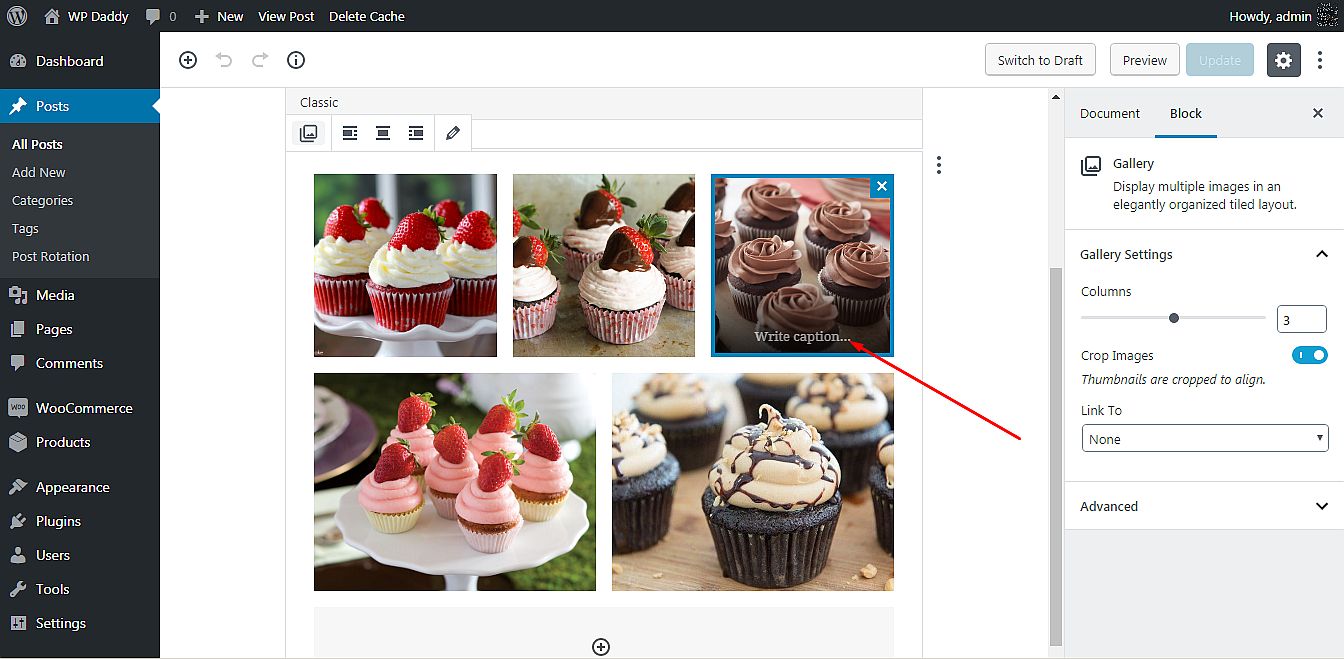
Task: Align the gallery center
Action: [x=383, y=133]
